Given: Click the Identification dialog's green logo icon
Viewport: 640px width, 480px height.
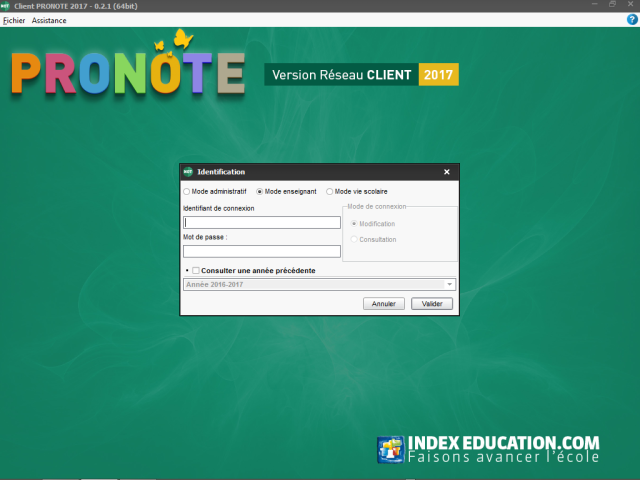Looking at the screenshot, I should [x=188, y=172].
